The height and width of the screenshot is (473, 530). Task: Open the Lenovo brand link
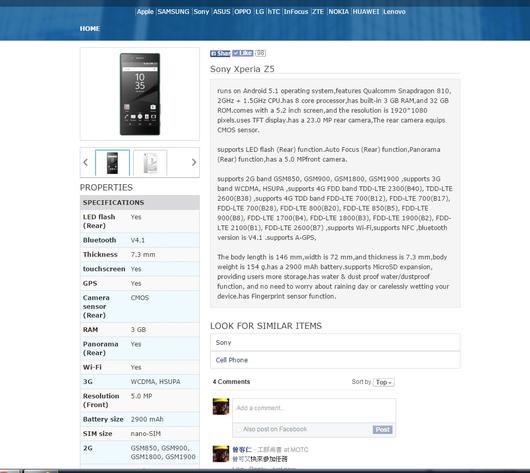[x=394, y=12]
